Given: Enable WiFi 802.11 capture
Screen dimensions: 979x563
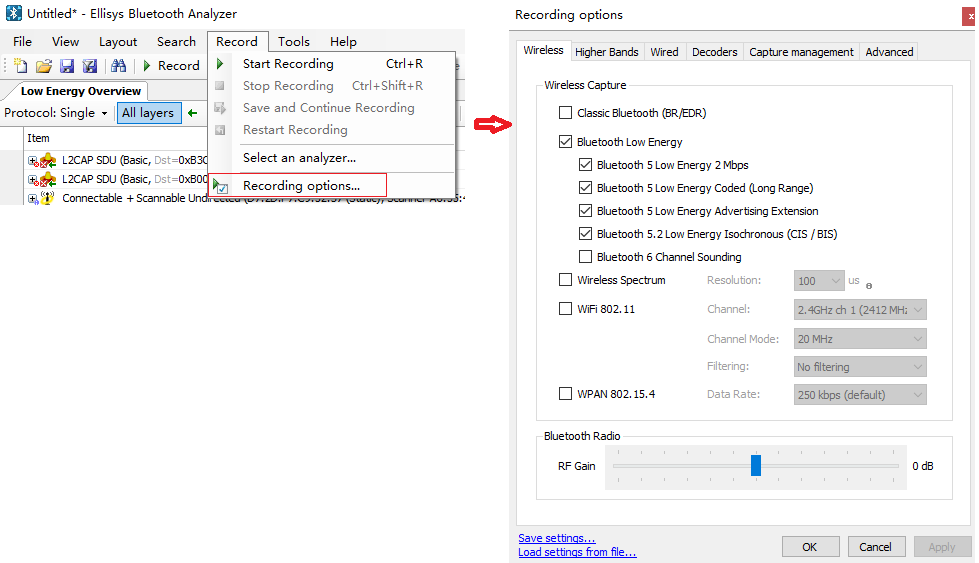Looking at the screenshot, I should pyautogui.click(x=565, y=308).
